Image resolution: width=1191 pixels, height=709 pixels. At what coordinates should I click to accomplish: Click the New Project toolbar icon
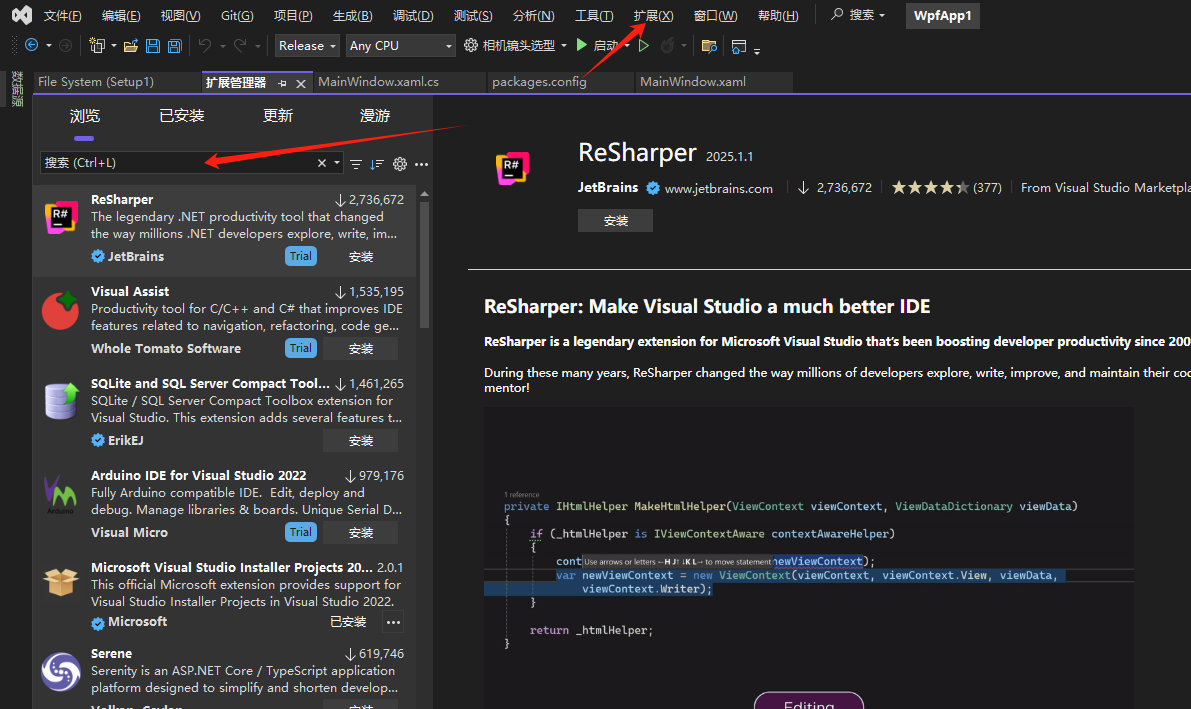[97, 46]
